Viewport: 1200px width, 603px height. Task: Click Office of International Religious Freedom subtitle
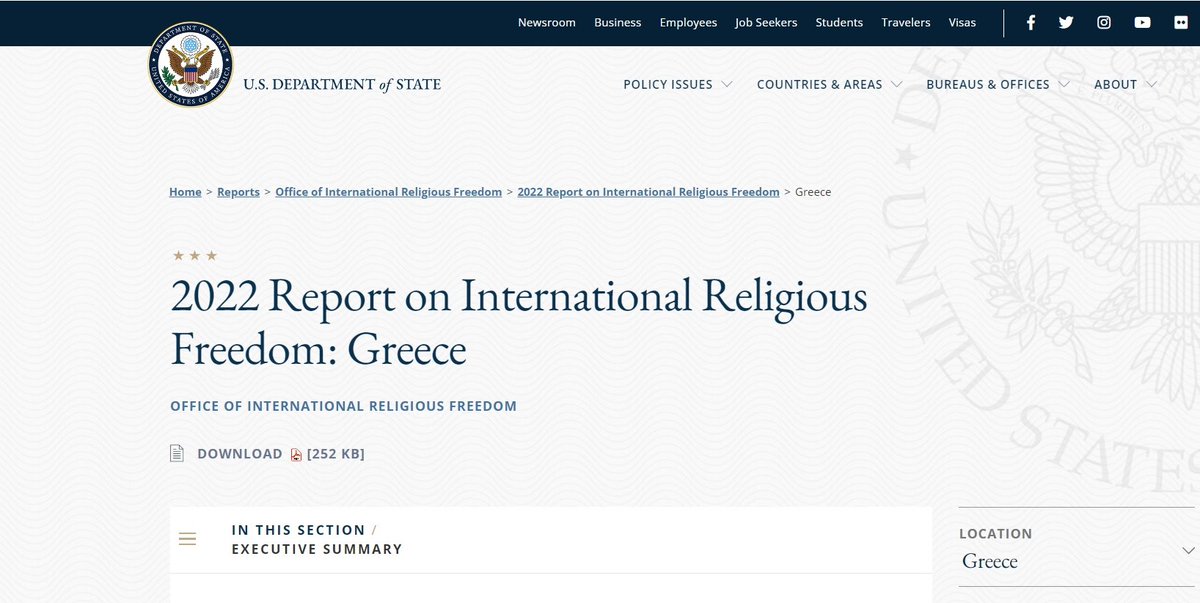pyautogui.click(x=344, y=406)
